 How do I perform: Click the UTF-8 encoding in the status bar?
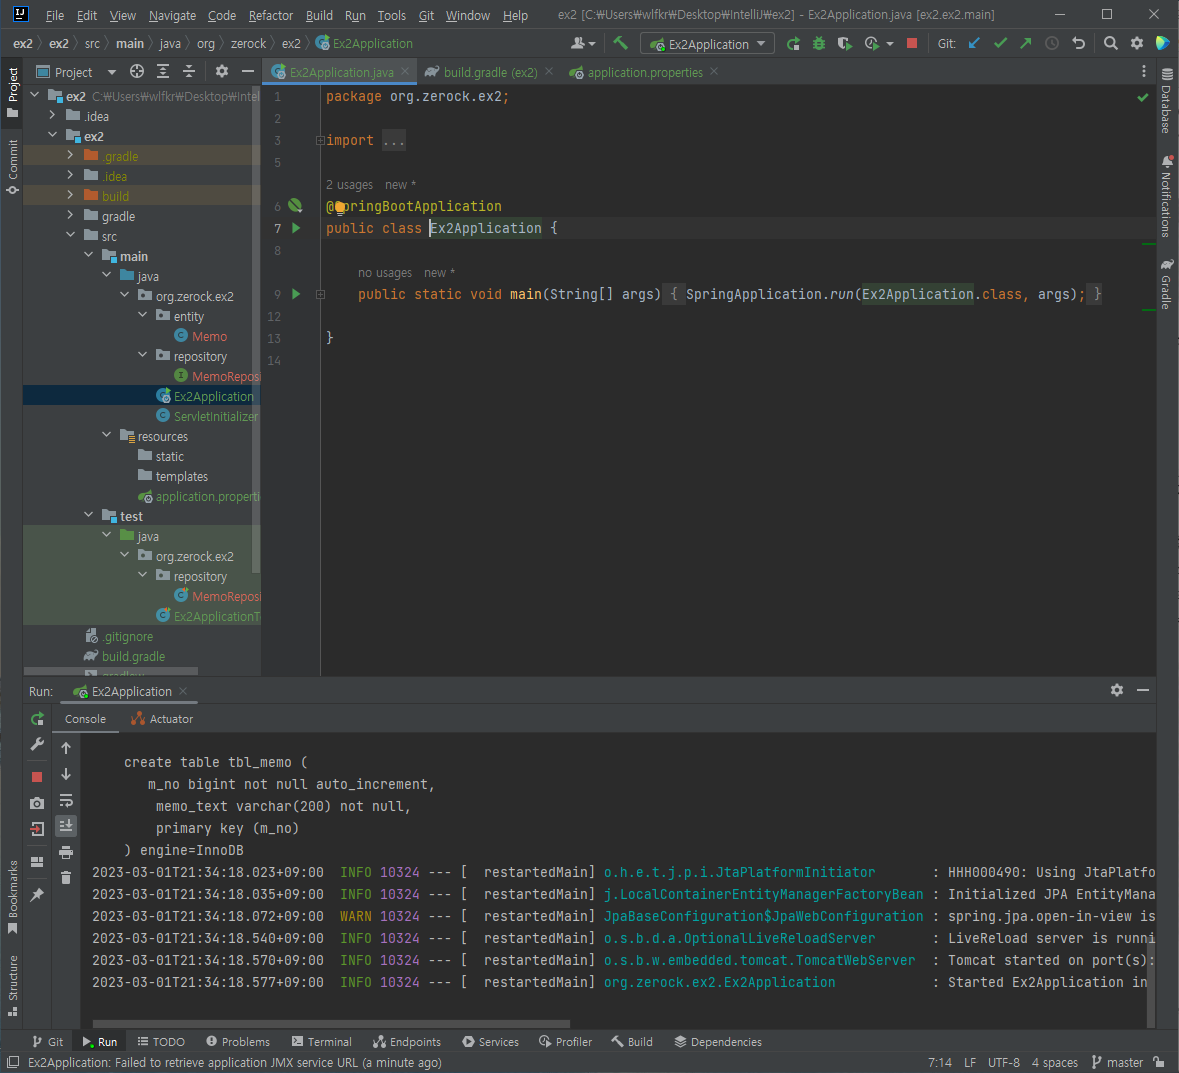[1003, 1062]
